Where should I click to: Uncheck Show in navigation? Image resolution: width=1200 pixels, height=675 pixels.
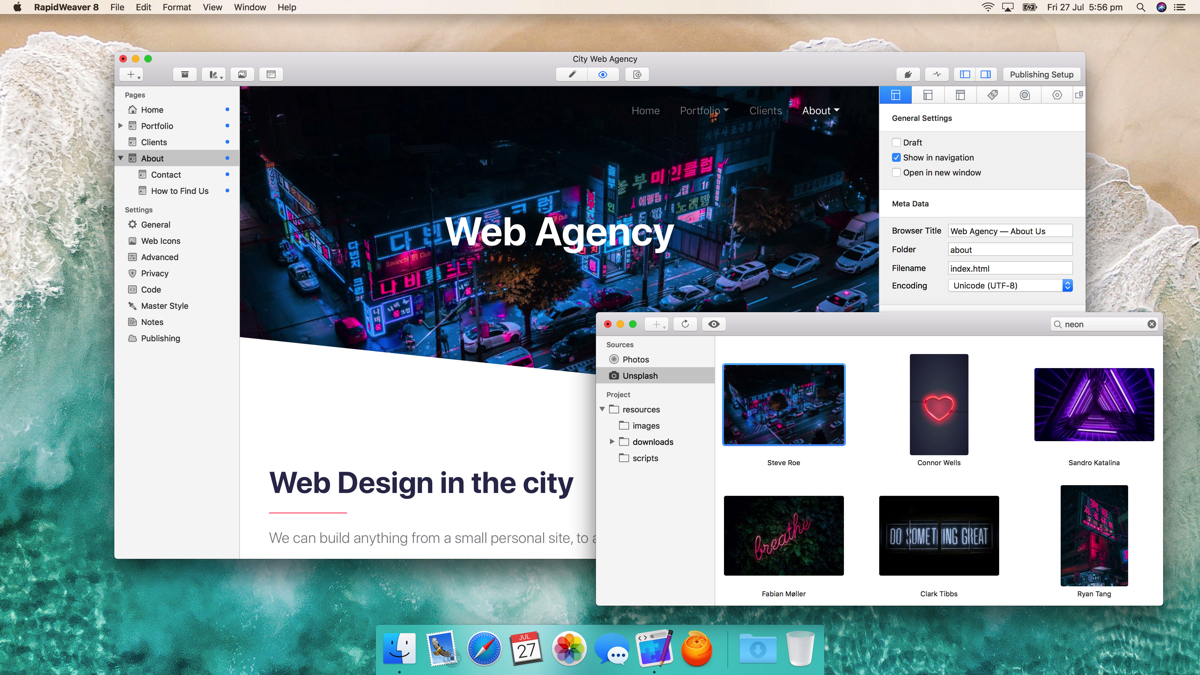[x=896, y=158]
